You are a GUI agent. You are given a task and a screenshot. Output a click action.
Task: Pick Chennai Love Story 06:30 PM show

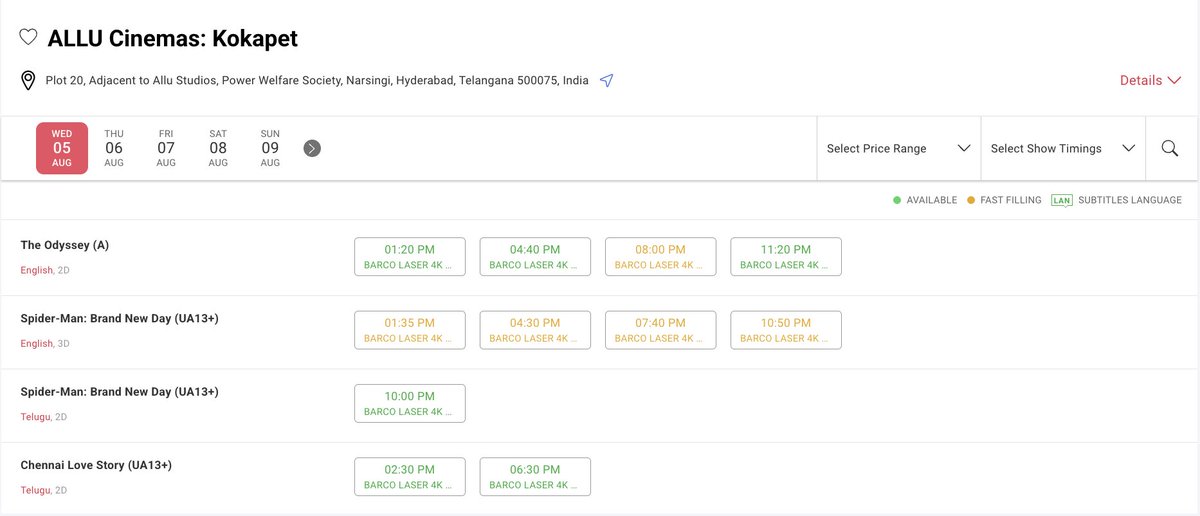pos(535,476)
